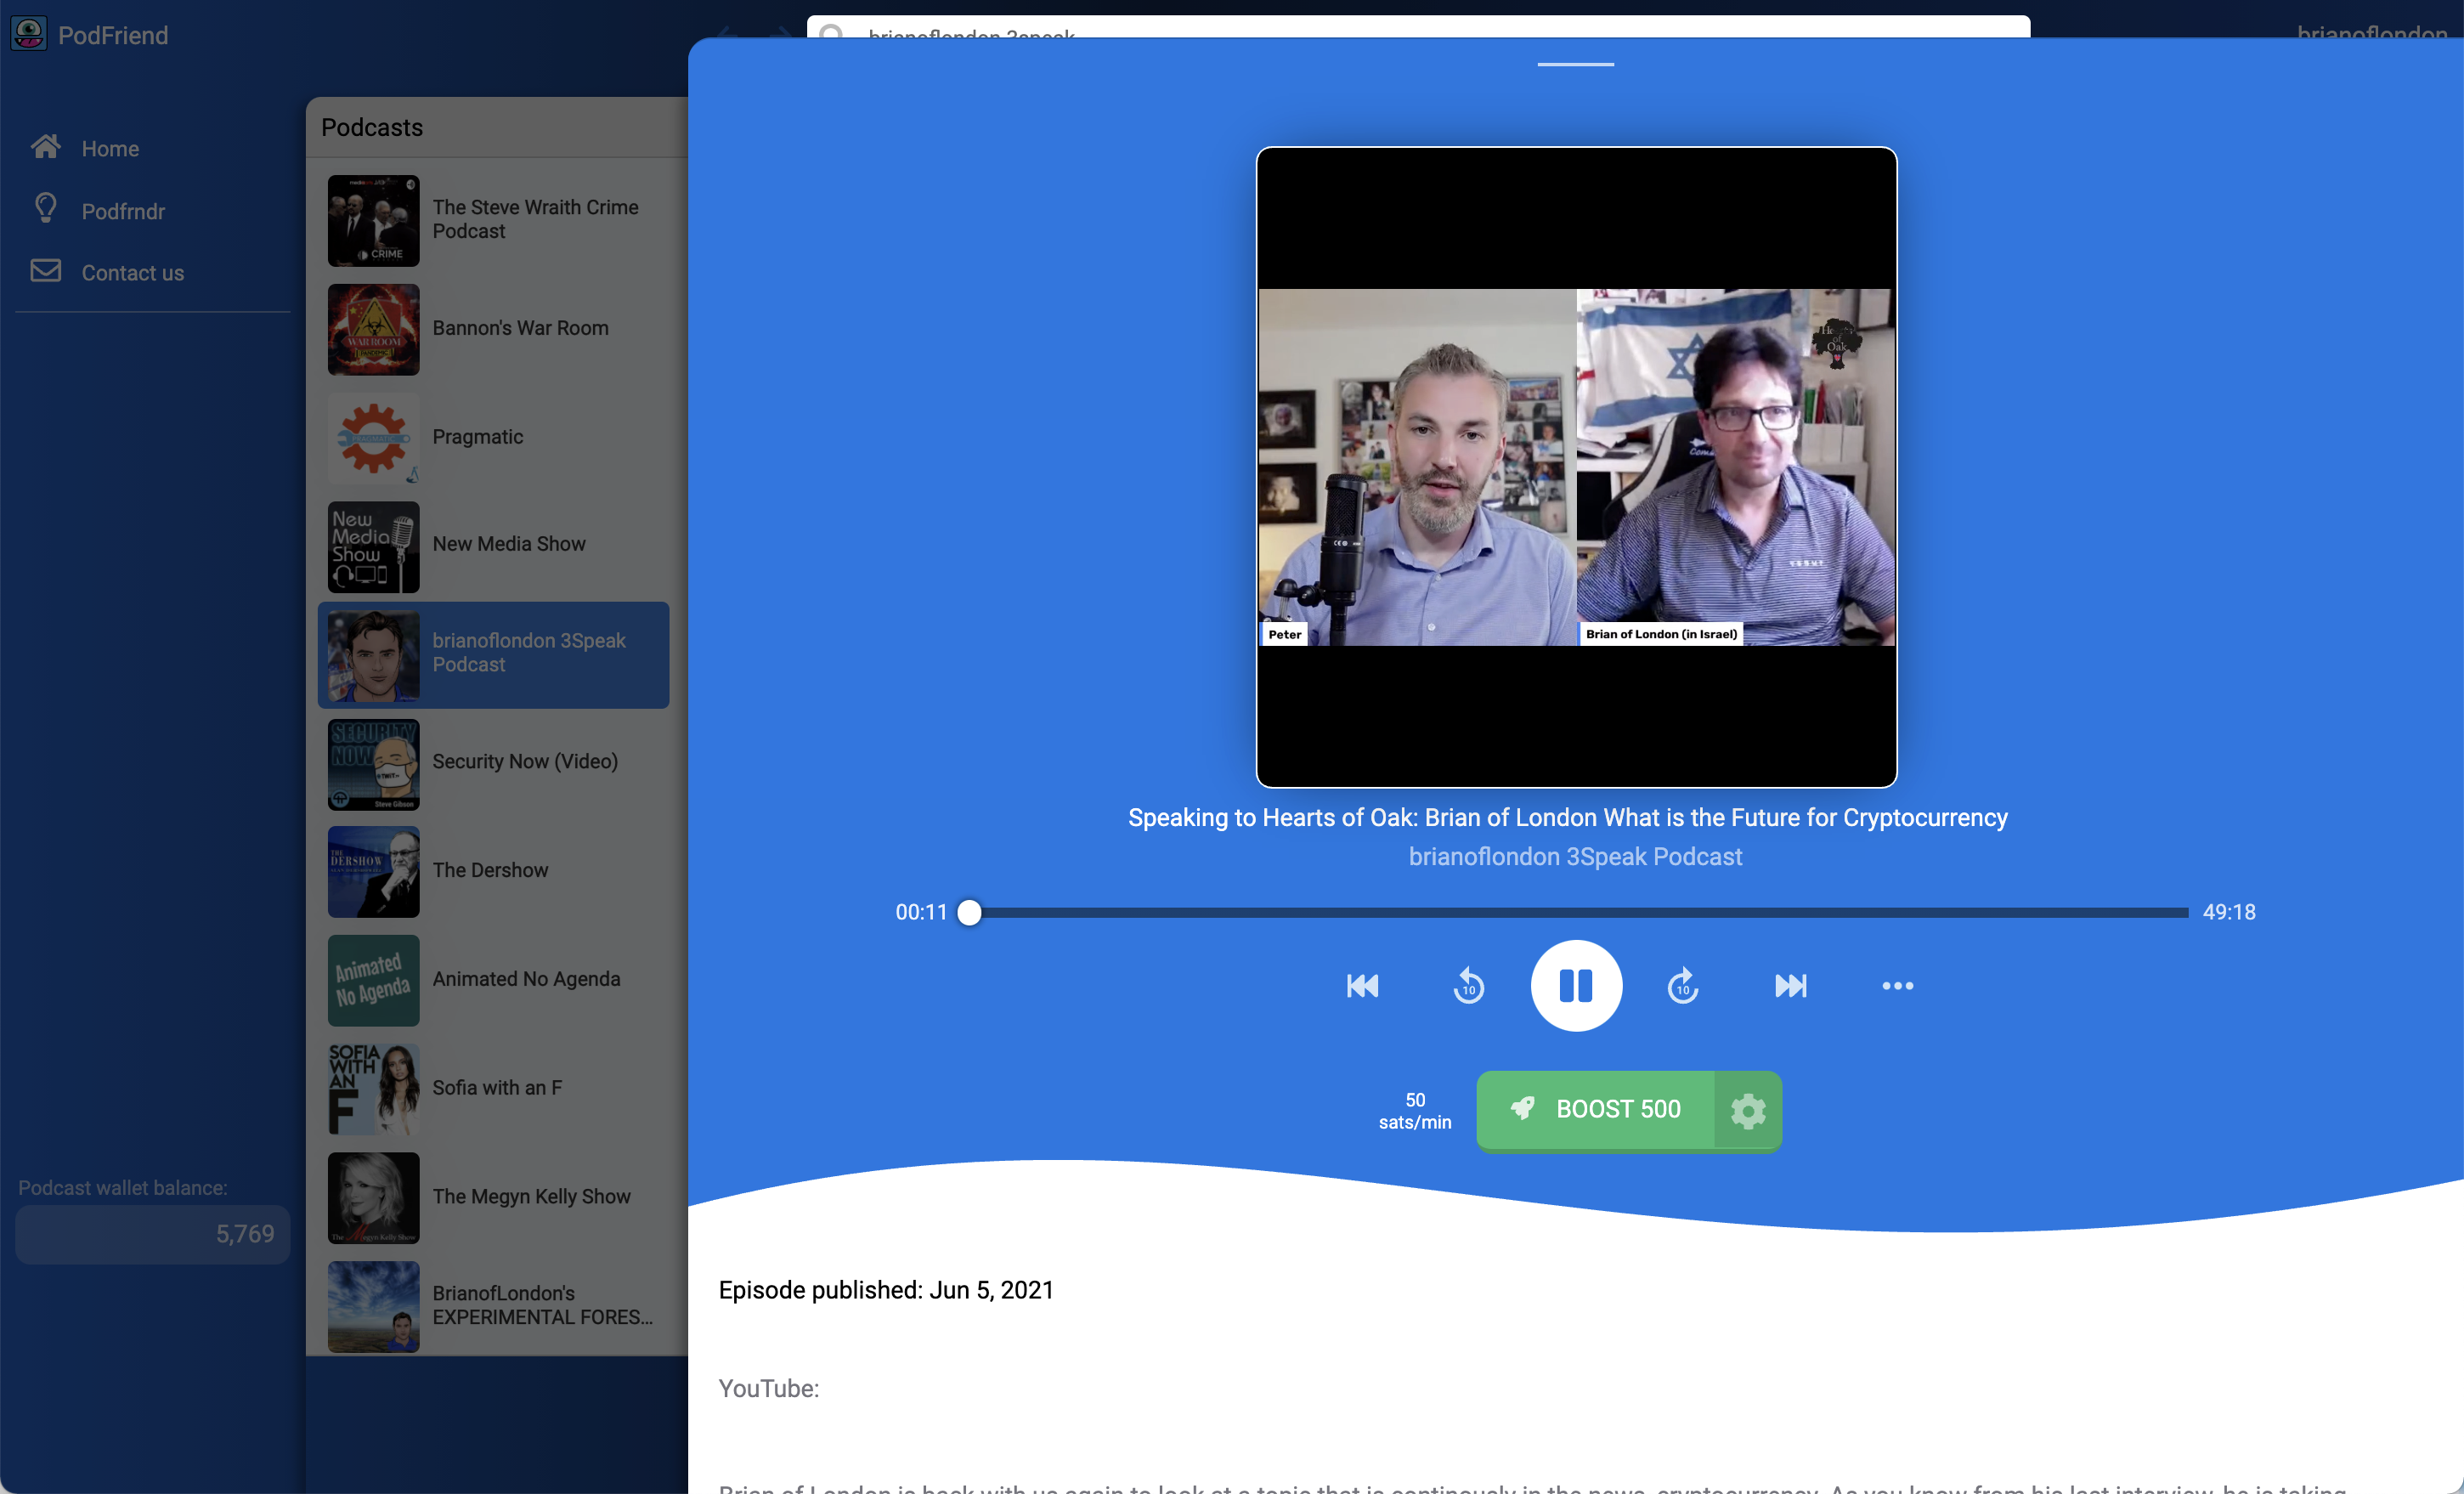Select Sofia with an F podcast
The height and width of the screenshot is (1494, 2464).
pos(493,1089)
